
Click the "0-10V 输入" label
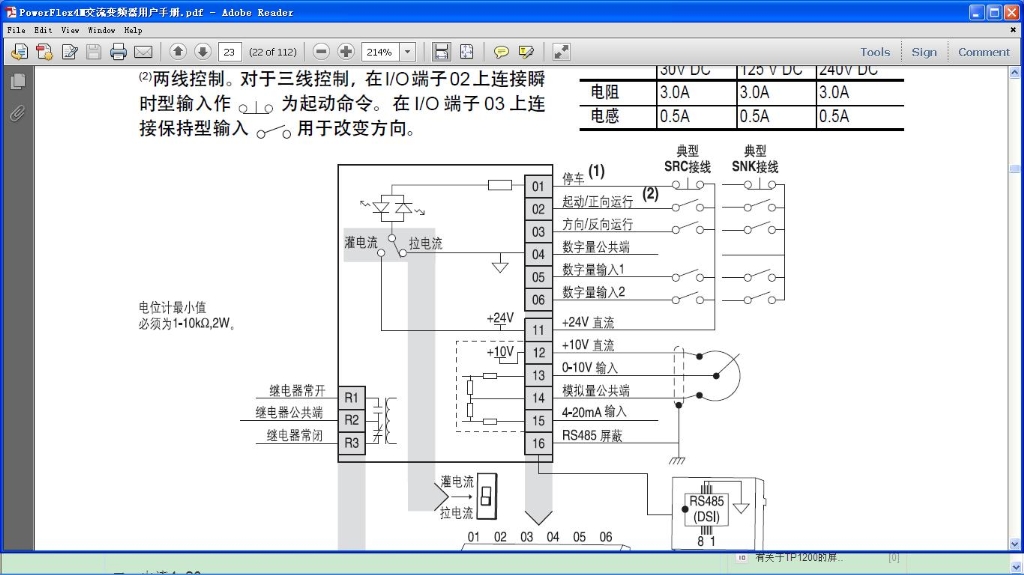pos(590,367)
